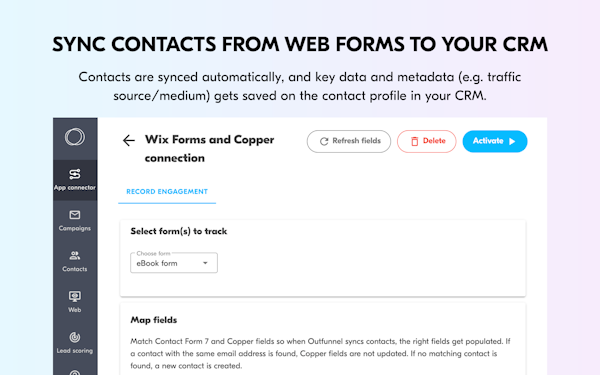Open the App connector sidebar icon

point(75,174)
